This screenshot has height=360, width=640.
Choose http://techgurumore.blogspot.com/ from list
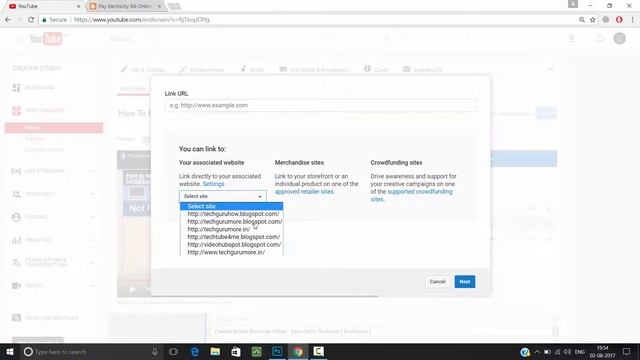point(234,222)
